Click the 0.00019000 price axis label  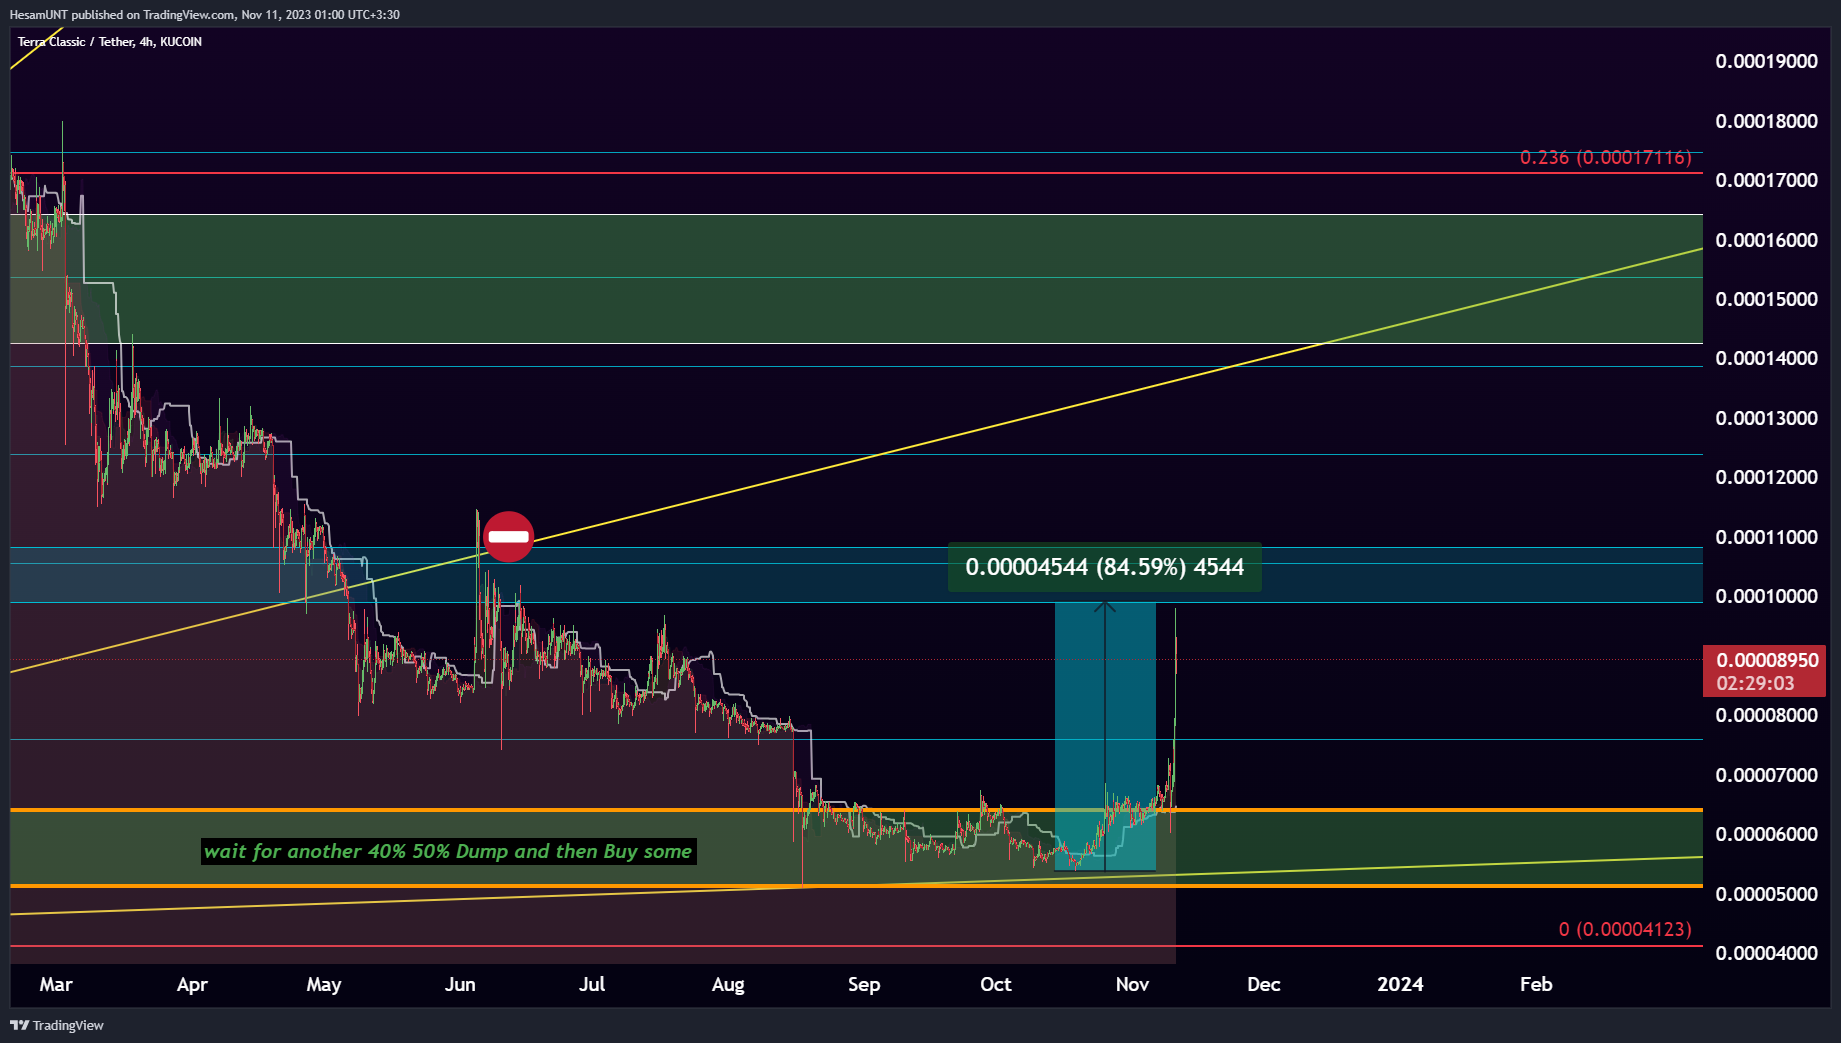1766,61
